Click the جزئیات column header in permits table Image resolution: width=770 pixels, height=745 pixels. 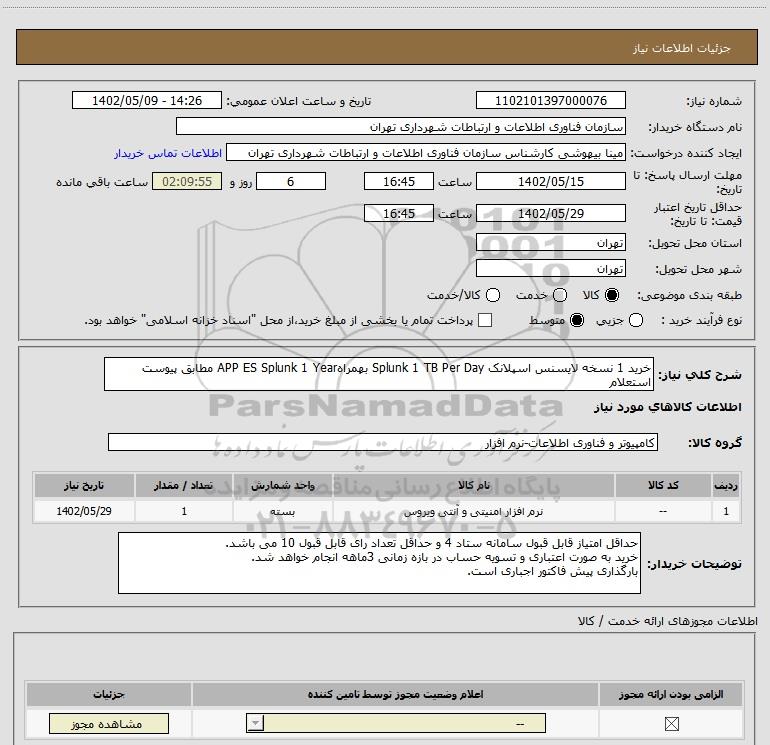[x=109, y=694]
